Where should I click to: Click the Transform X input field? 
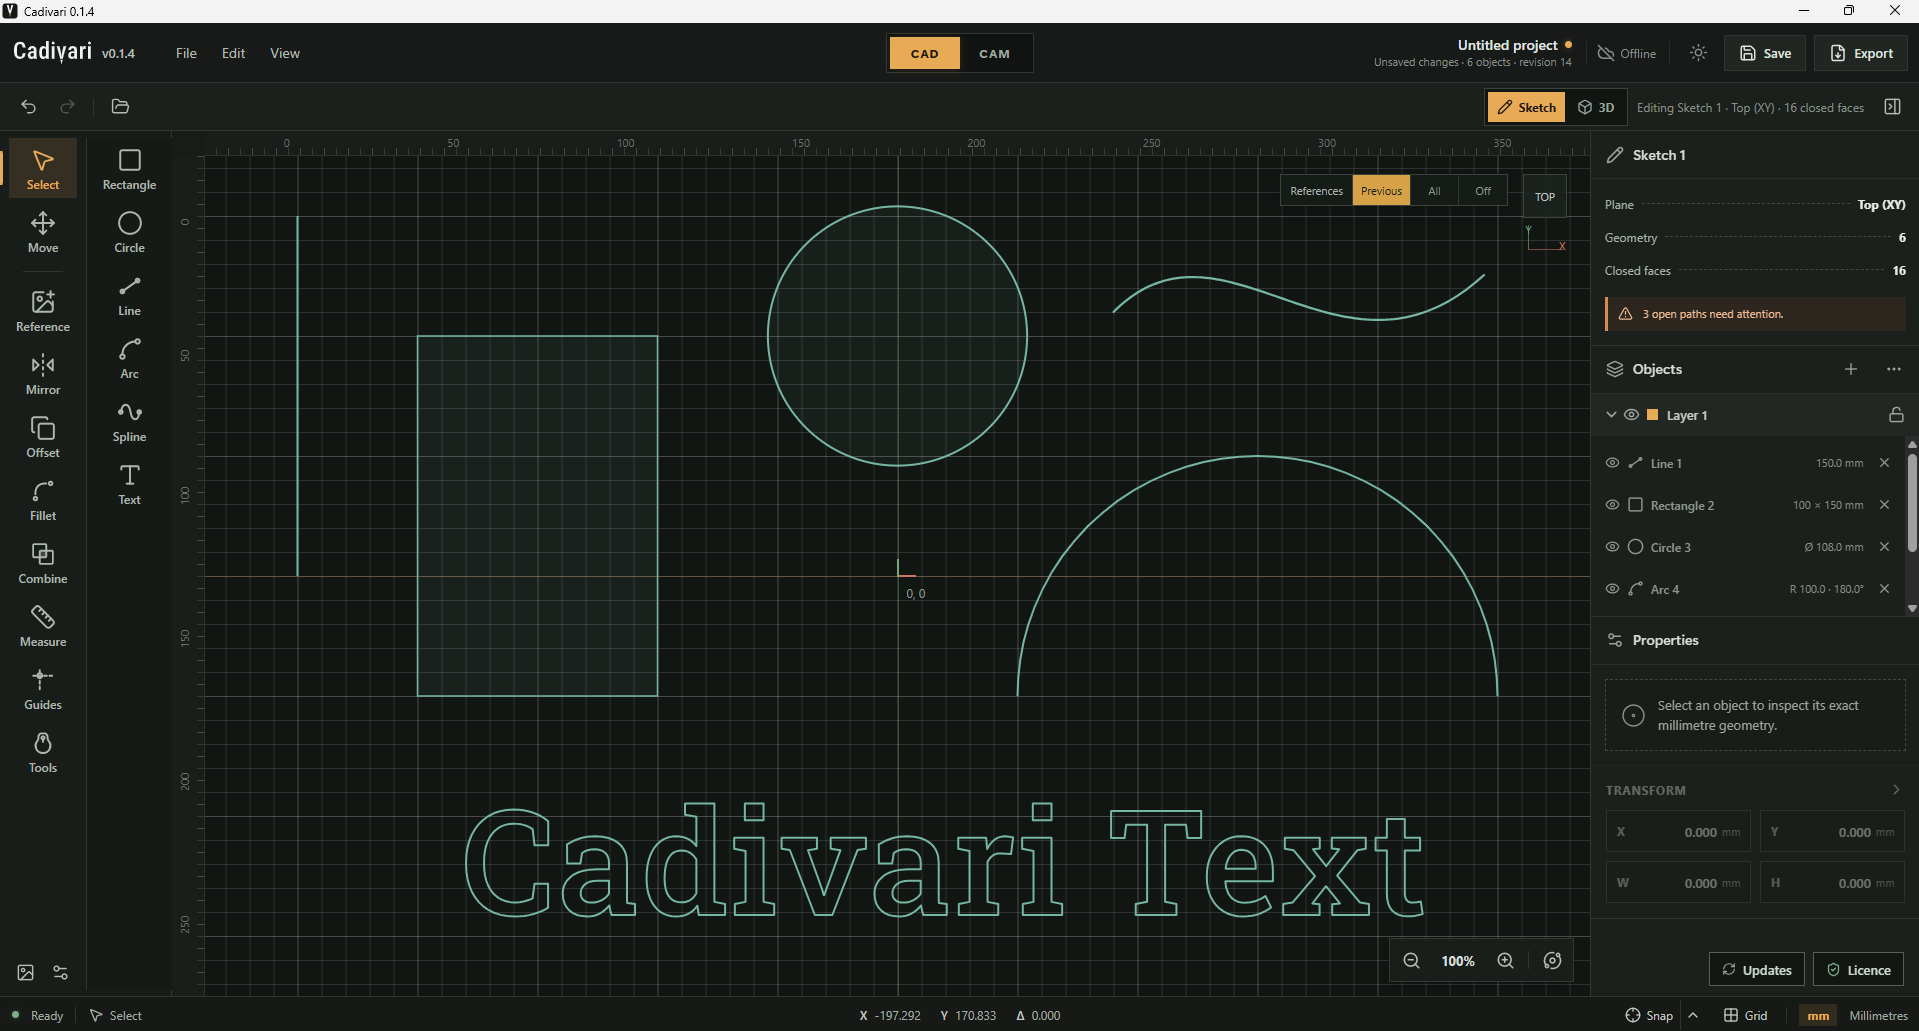point(1678,832)
